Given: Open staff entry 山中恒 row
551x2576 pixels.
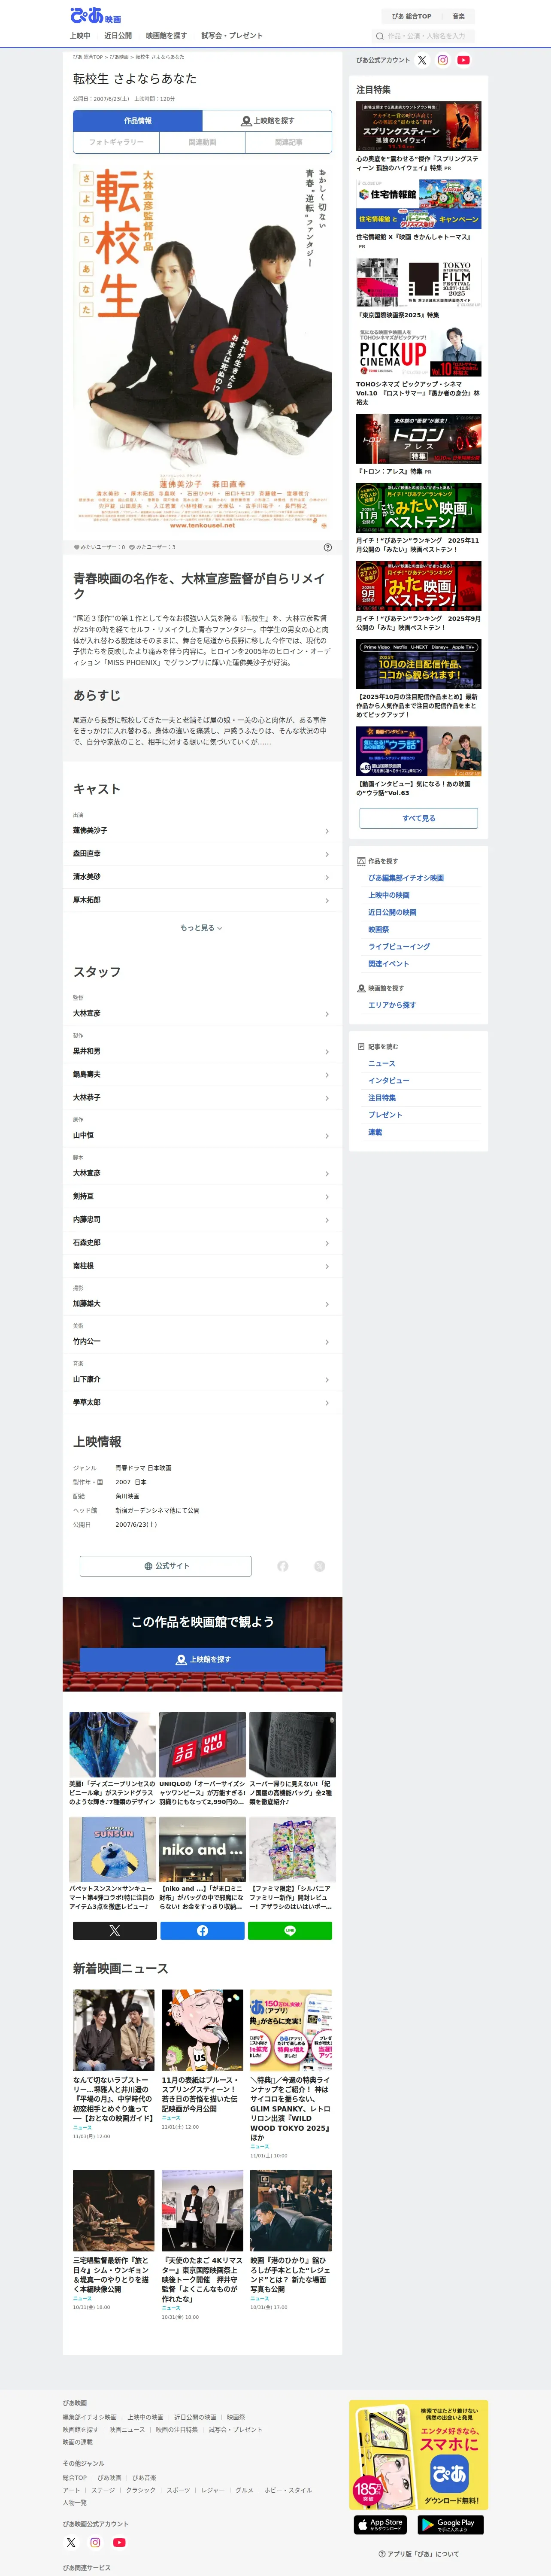Looking at the screenshot, I should coord(202,1135).
